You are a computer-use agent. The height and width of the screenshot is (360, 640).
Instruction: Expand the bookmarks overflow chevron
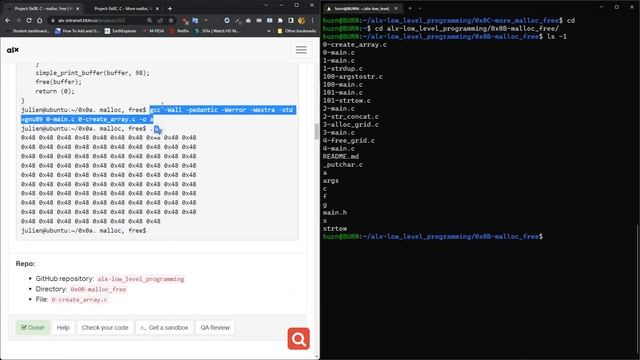[x=269, y=31]
